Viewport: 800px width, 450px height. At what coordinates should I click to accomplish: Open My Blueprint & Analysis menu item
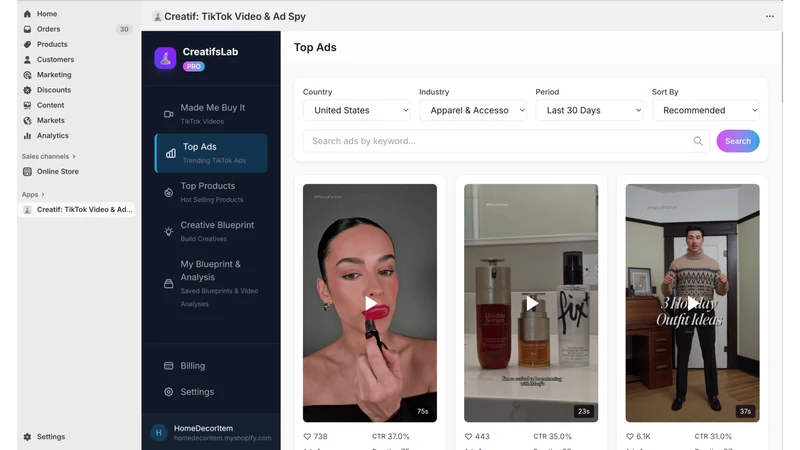[x=211, y=284]
